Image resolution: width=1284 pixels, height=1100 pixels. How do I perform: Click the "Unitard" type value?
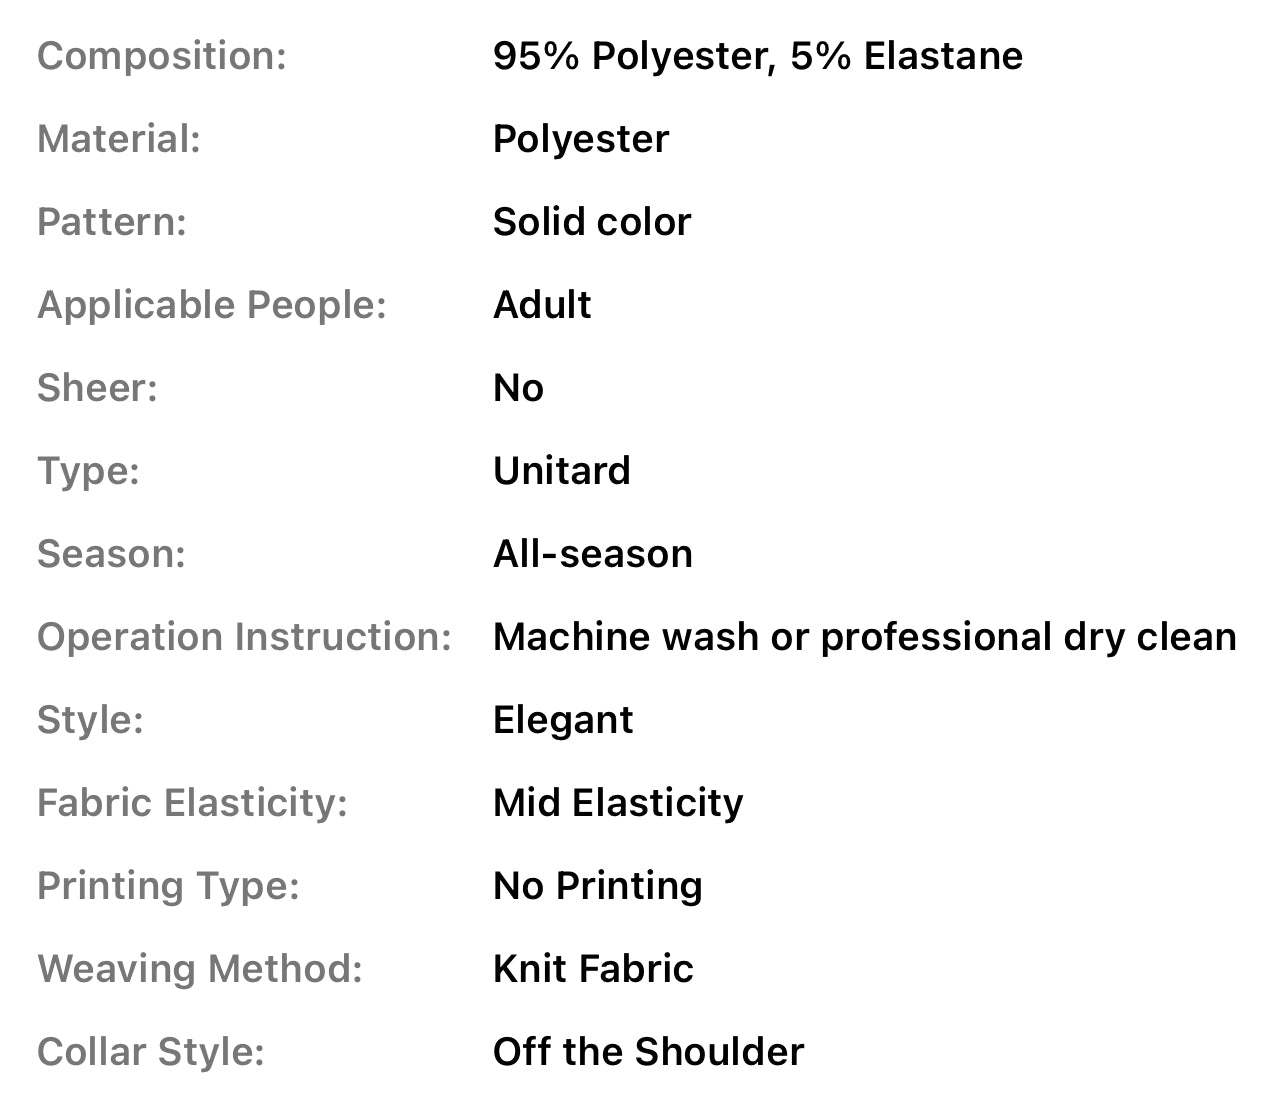click(561, 471)
